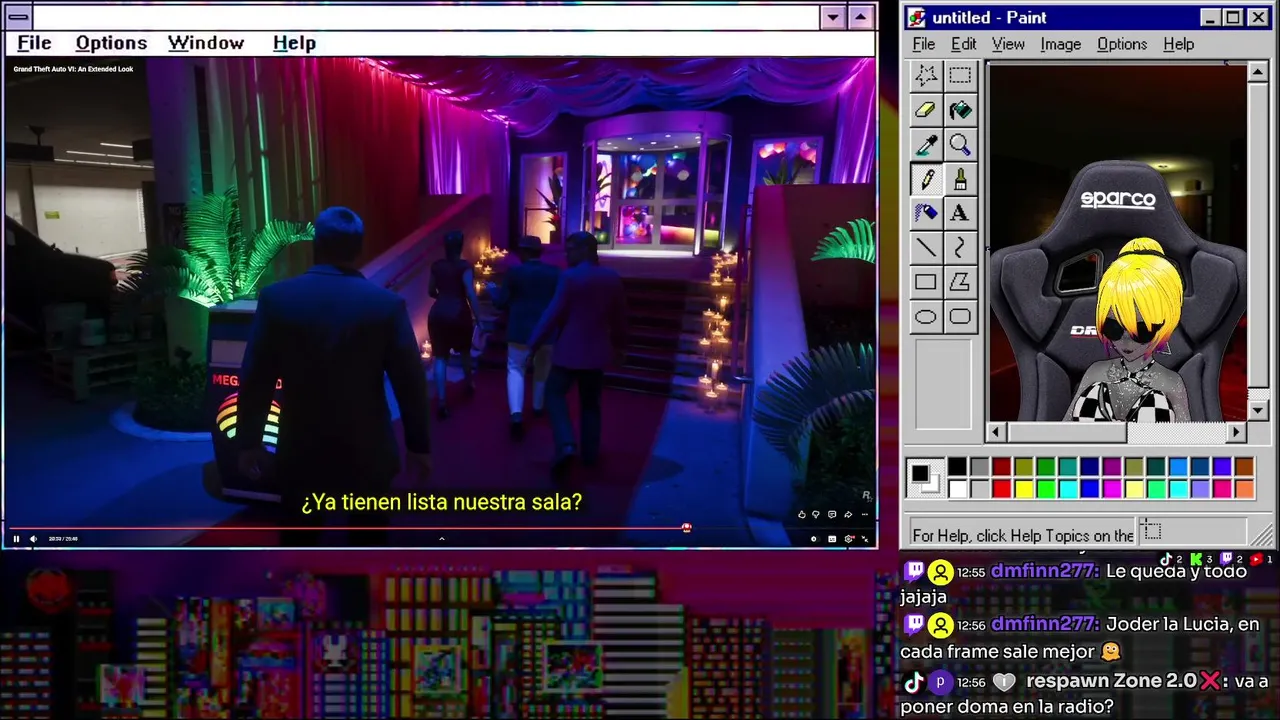Open the three-dot more options on the video

pyautogui.click(x=864, y=515)
